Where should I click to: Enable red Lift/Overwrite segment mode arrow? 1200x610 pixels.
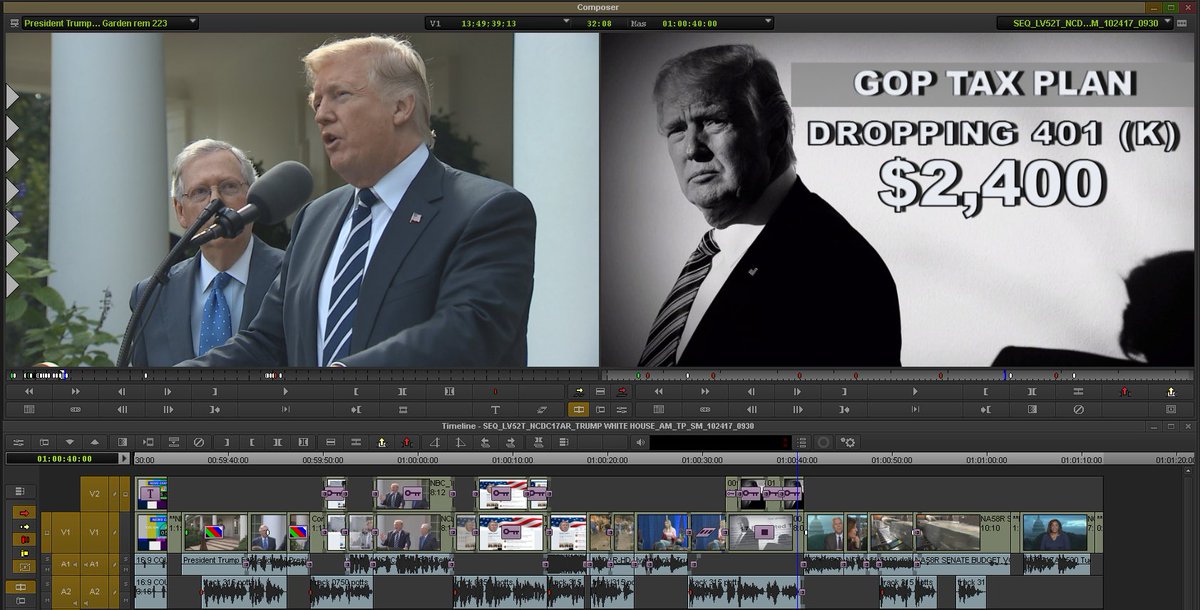(24, 513)
